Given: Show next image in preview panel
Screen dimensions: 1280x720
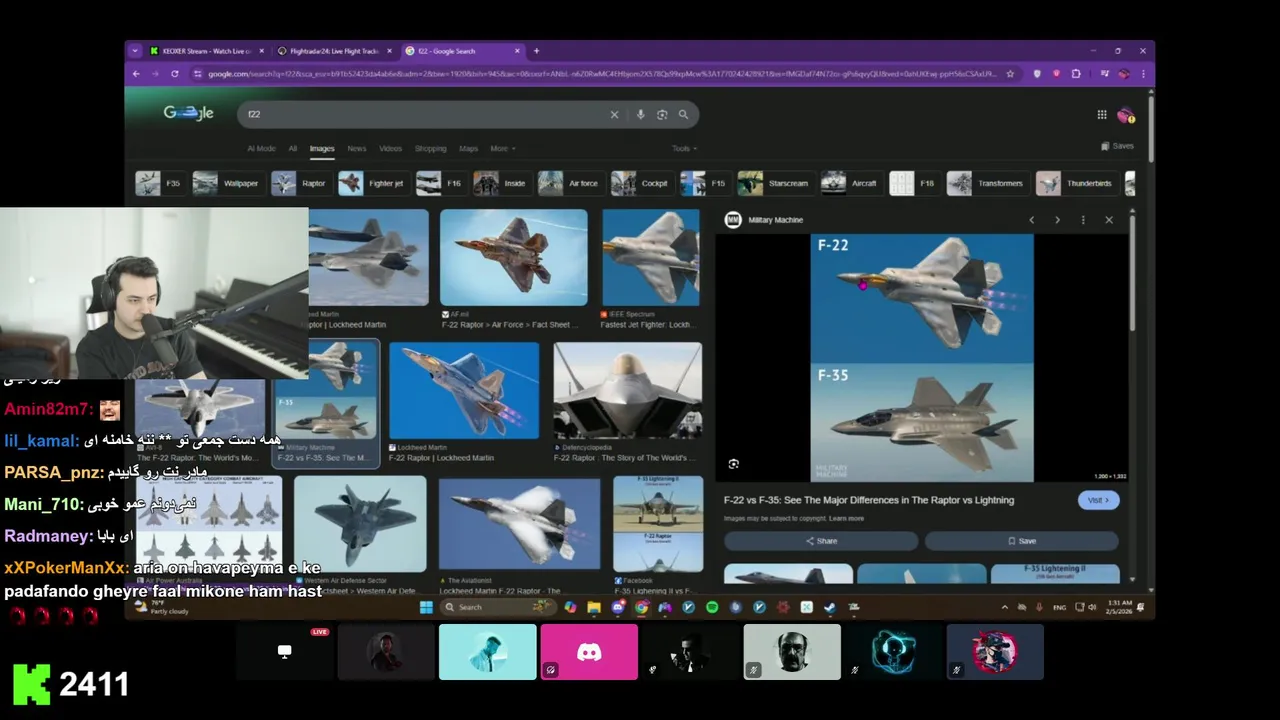Looking at the screenshot, I should pos(1057,220).
